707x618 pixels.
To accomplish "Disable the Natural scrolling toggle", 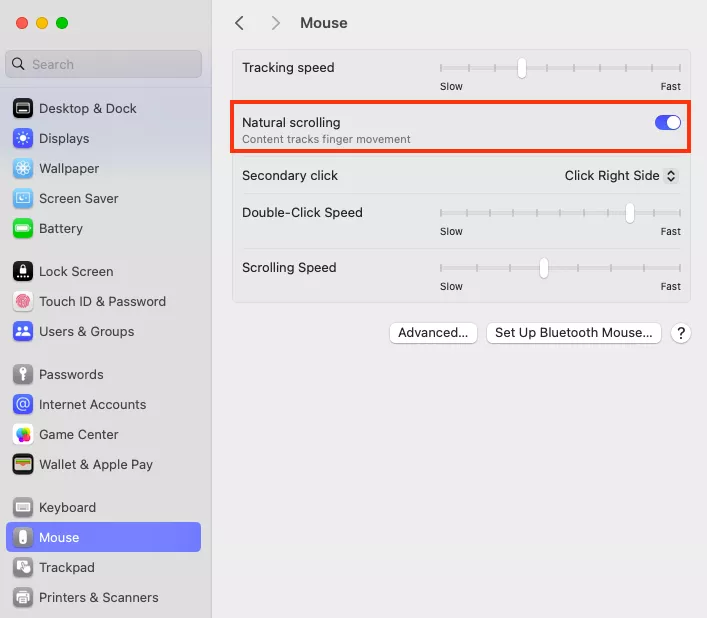I will 667,123.
